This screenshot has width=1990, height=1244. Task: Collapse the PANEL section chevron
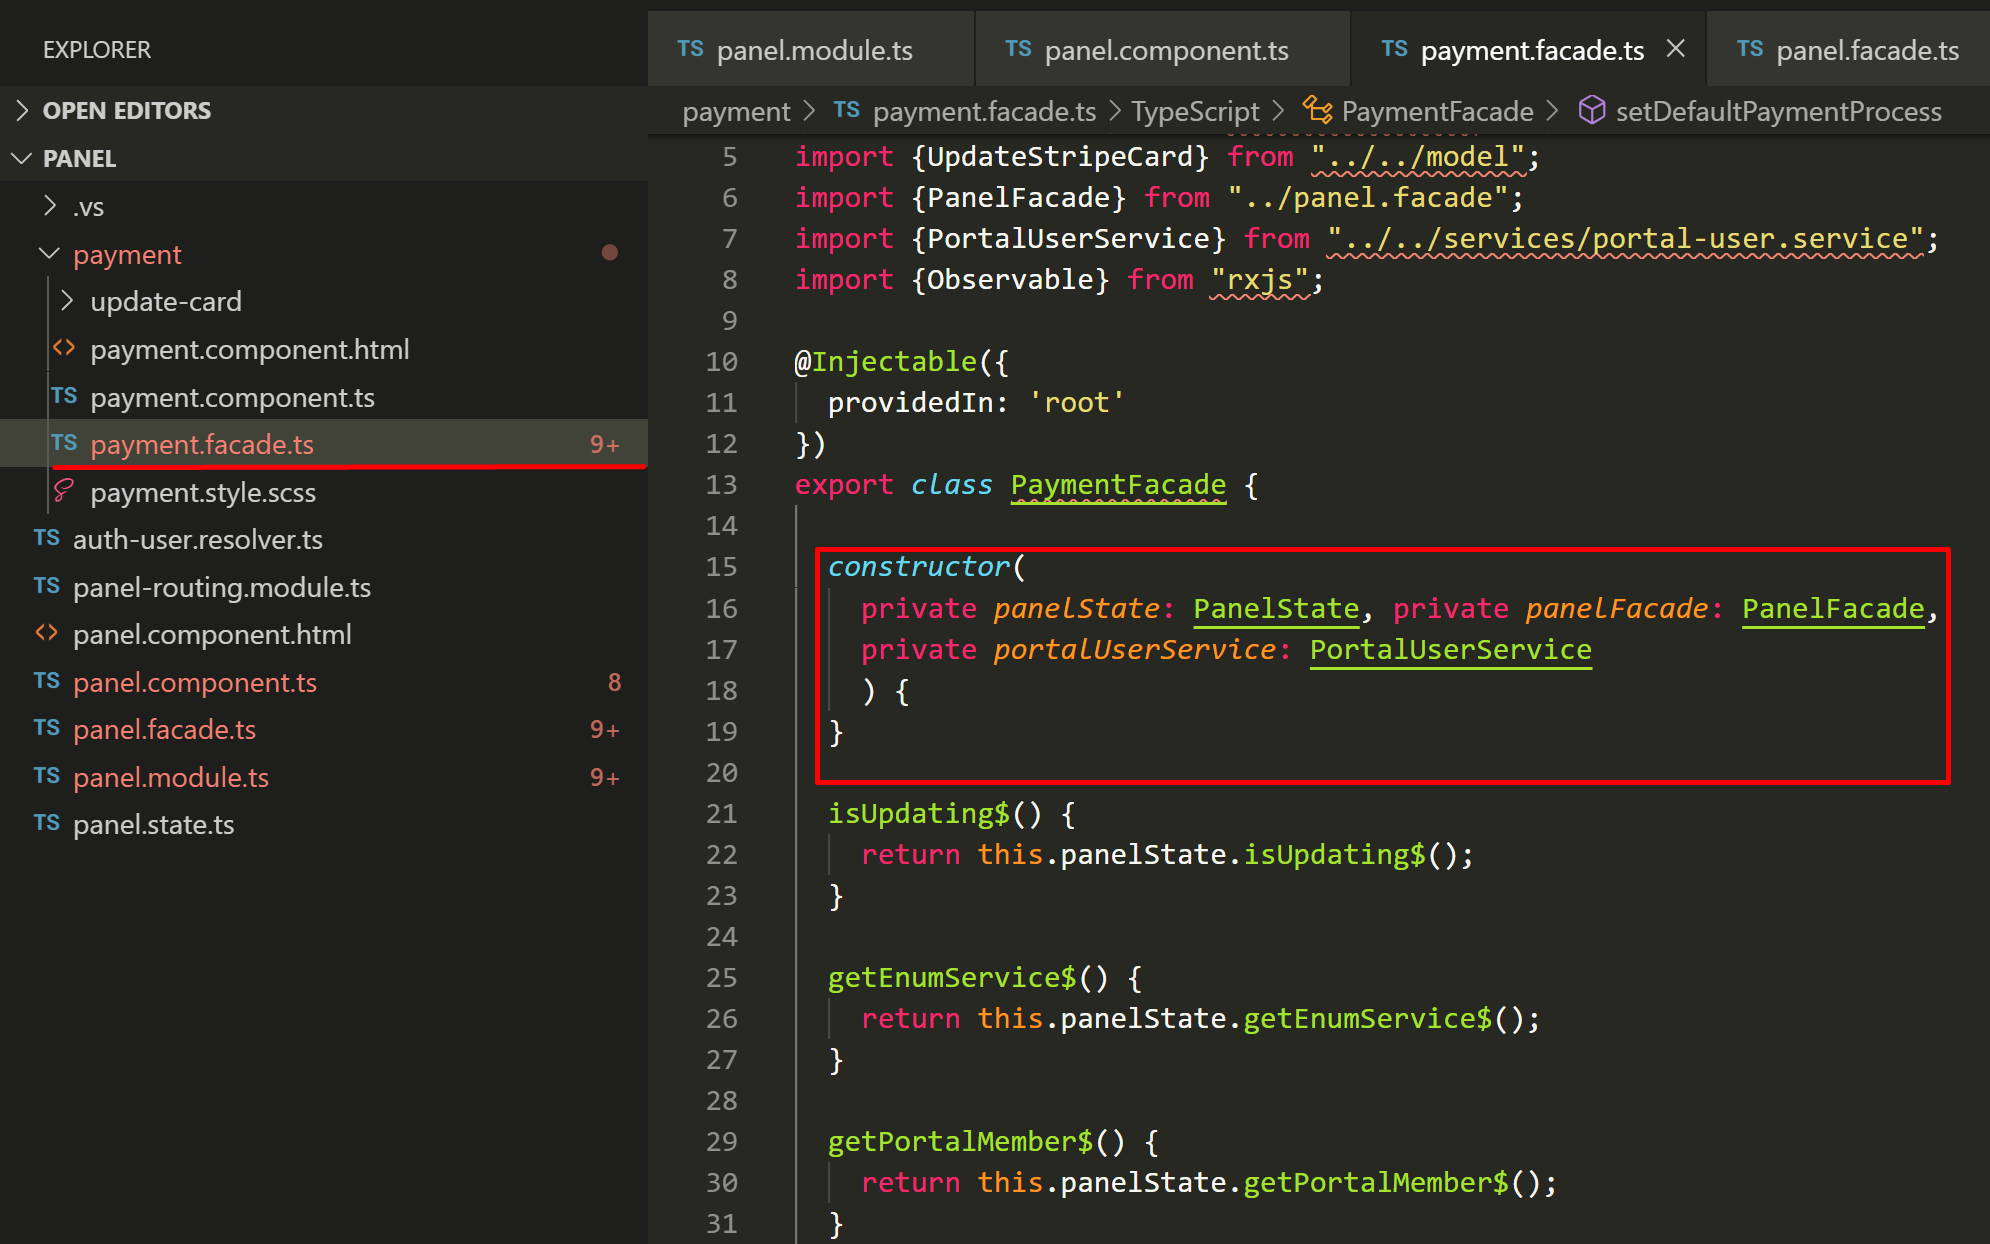[21, 158]
